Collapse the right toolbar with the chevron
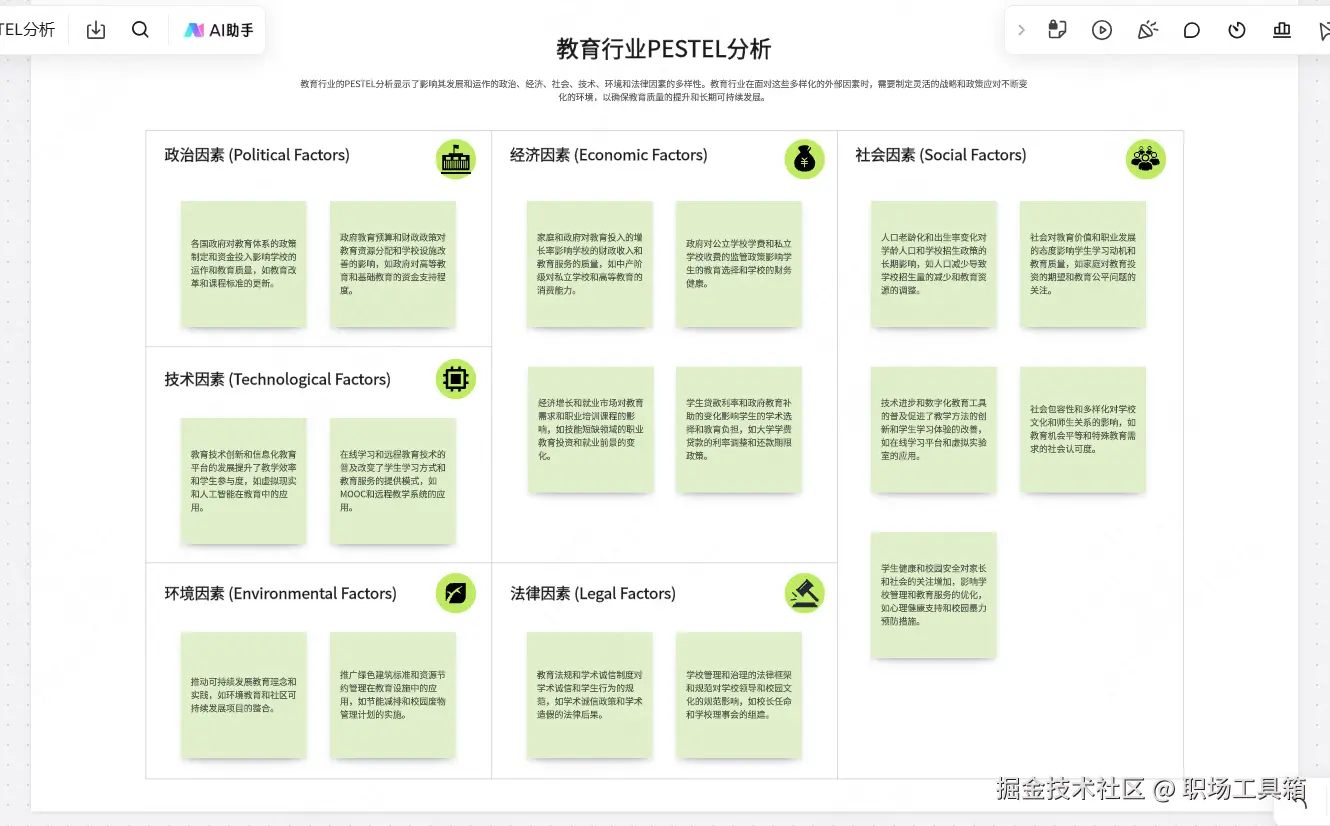This screenshot has height=826, width=1330. point(1021,30)
